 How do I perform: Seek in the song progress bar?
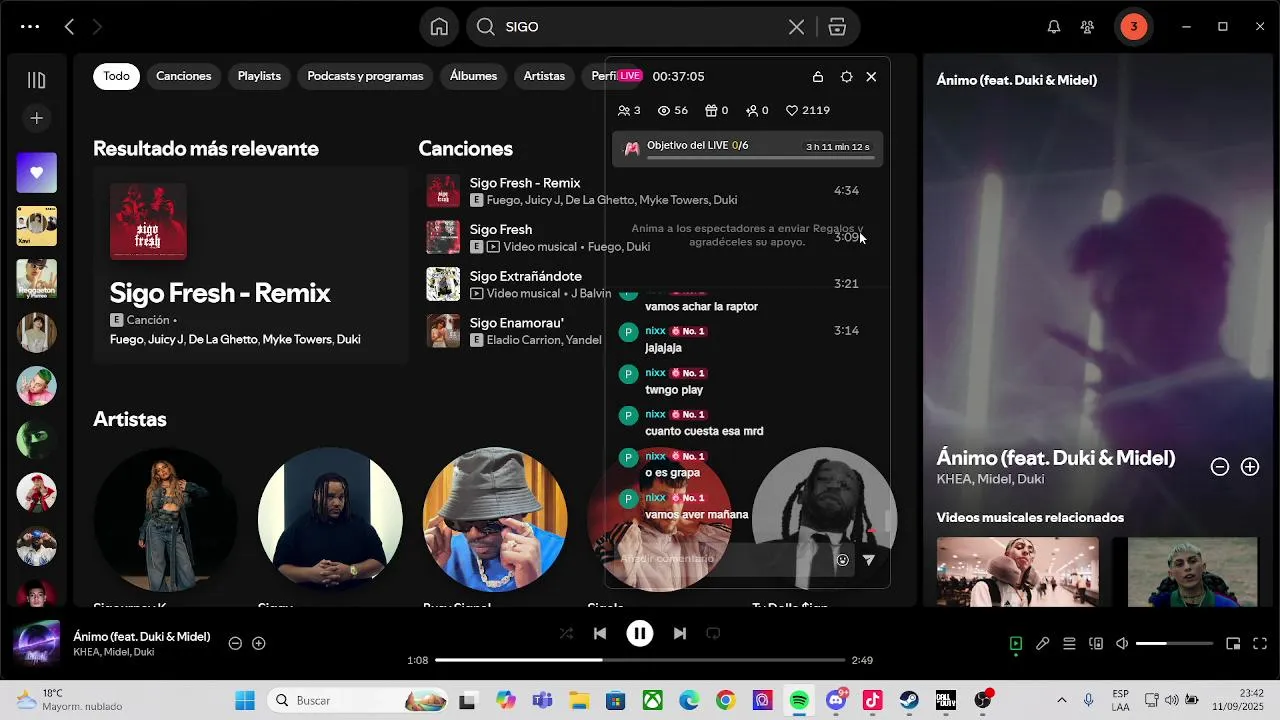(640, 660)
